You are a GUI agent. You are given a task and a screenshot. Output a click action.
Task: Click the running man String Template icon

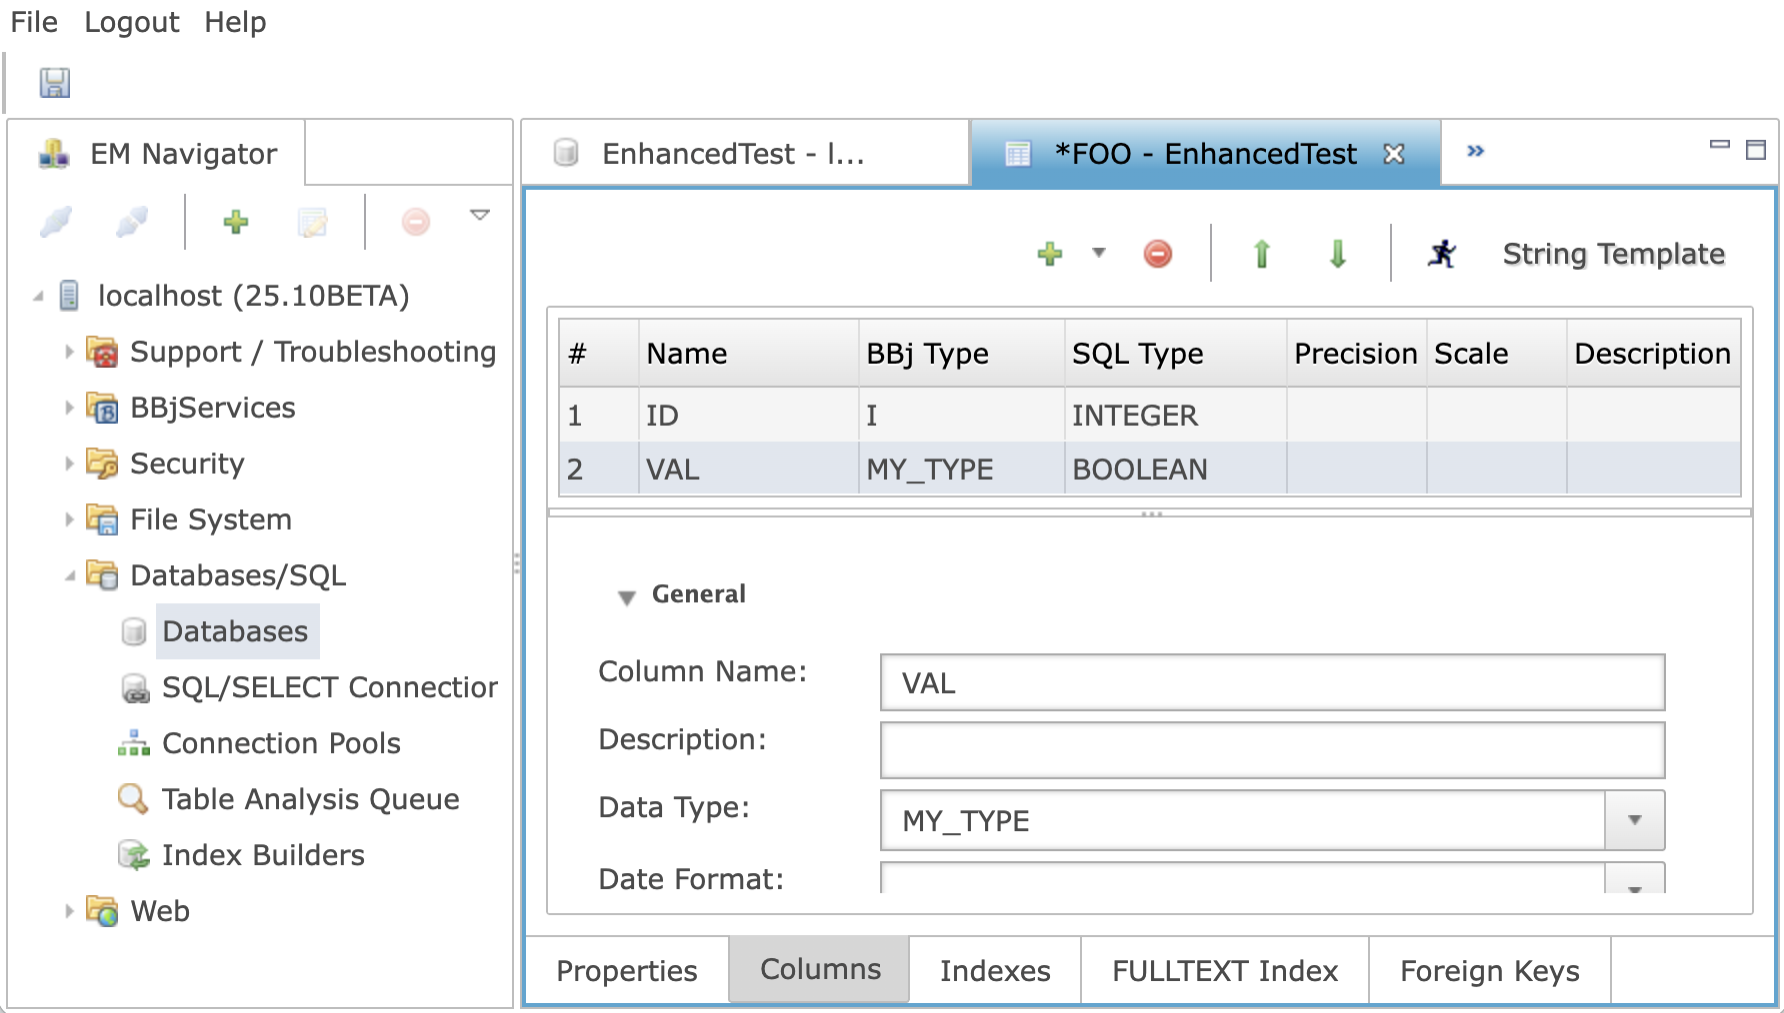point(1441,254)
